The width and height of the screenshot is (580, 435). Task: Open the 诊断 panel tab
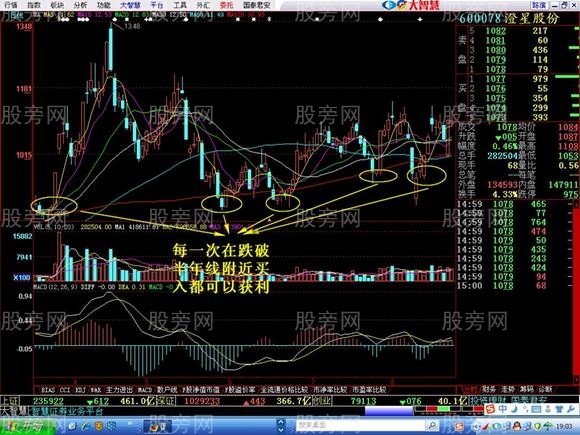pos(546,389)
